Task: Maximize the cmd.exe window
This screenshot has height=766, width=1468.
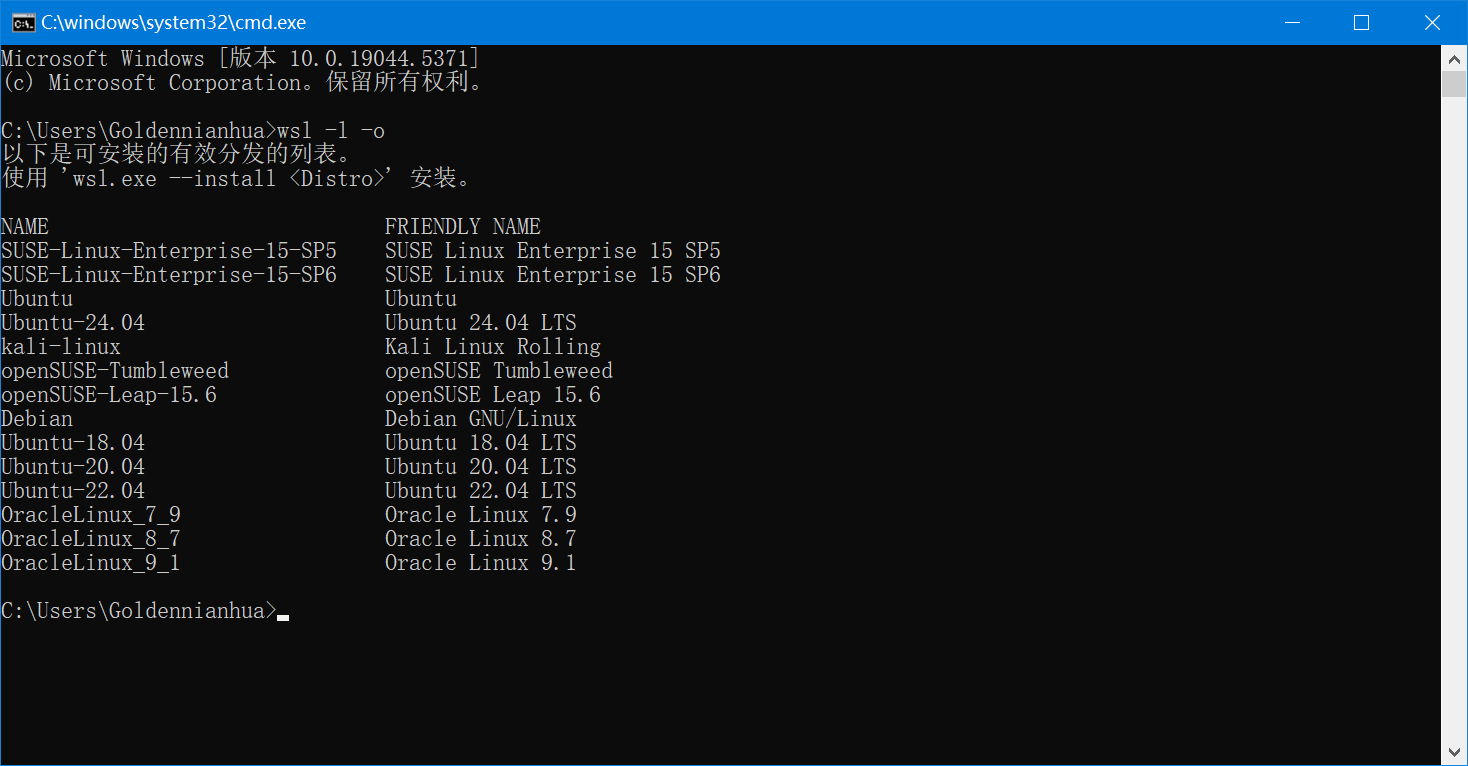Action: (1361, 22)
